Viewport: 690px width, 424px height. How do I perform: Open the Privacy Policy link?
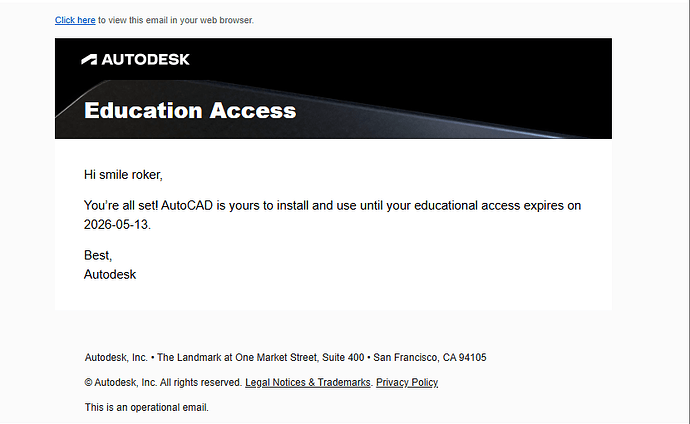pos(407,383)
